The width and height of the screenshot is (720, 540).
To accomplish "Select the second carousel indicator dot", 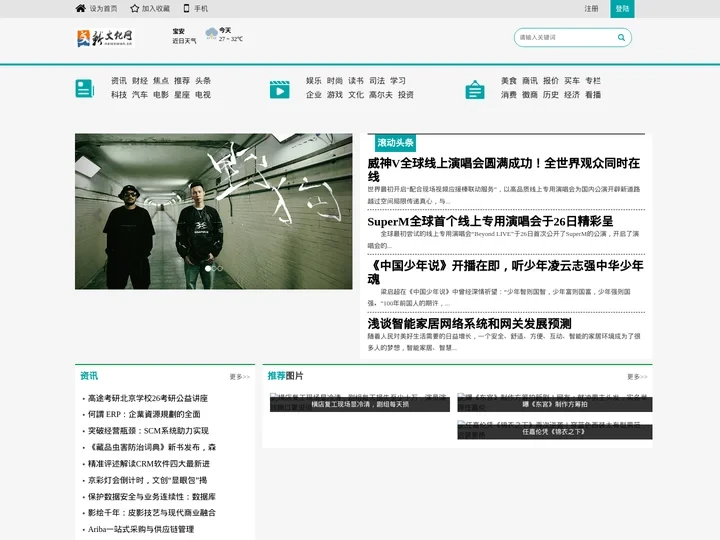I will pyautogui.click(x=214, y=269).
